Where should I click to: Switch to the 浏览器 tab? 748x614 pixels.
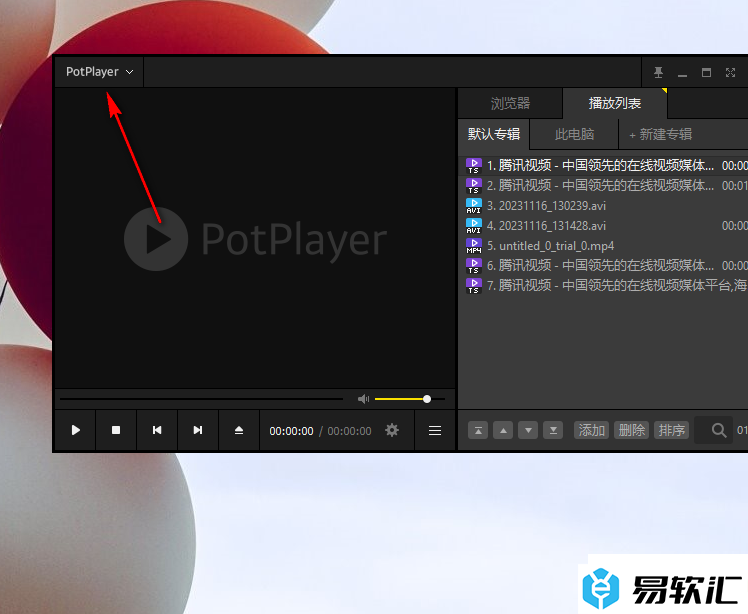pyautogui.click(x=510, y=103)
